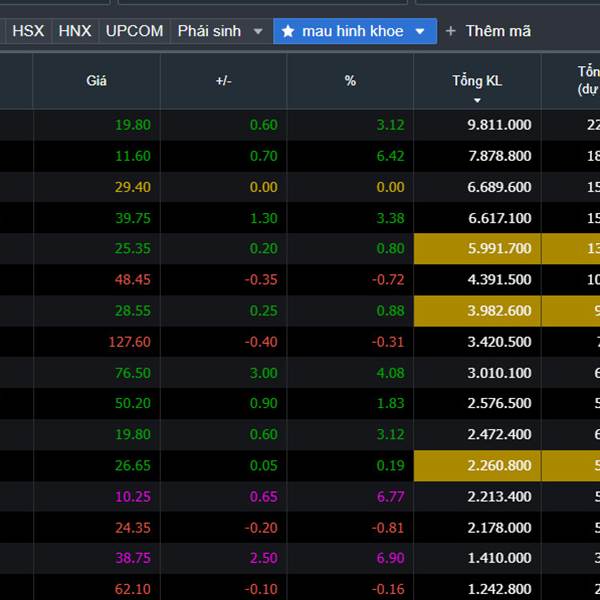Switch to the HNX tab
Viewport: 600px width, 600px height.
tap(75, 31)
